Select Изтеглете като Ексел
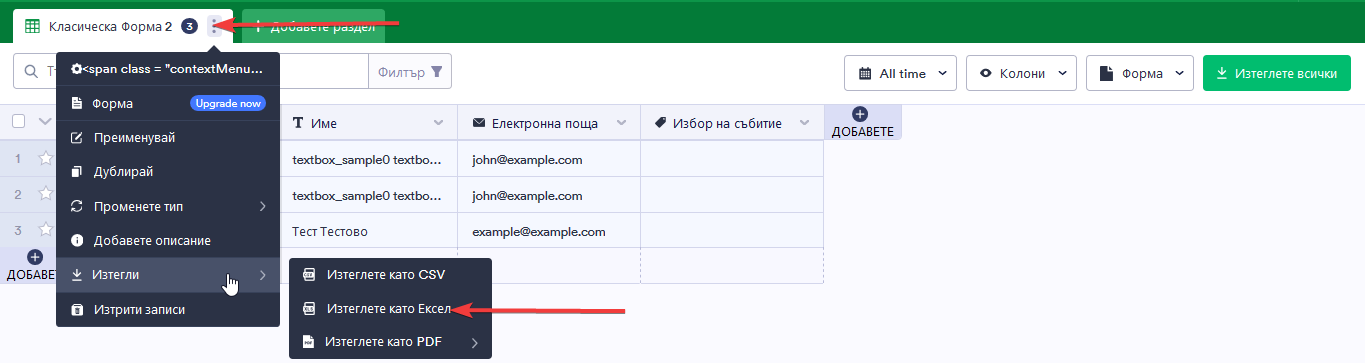 click(x=390, y=309)
